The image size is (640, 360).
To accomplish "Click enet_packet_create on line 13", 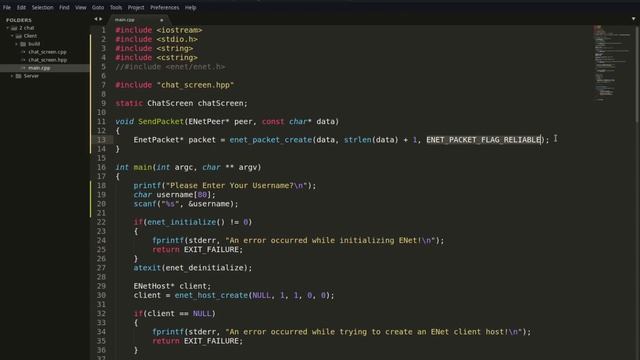I will click(271, 140).
